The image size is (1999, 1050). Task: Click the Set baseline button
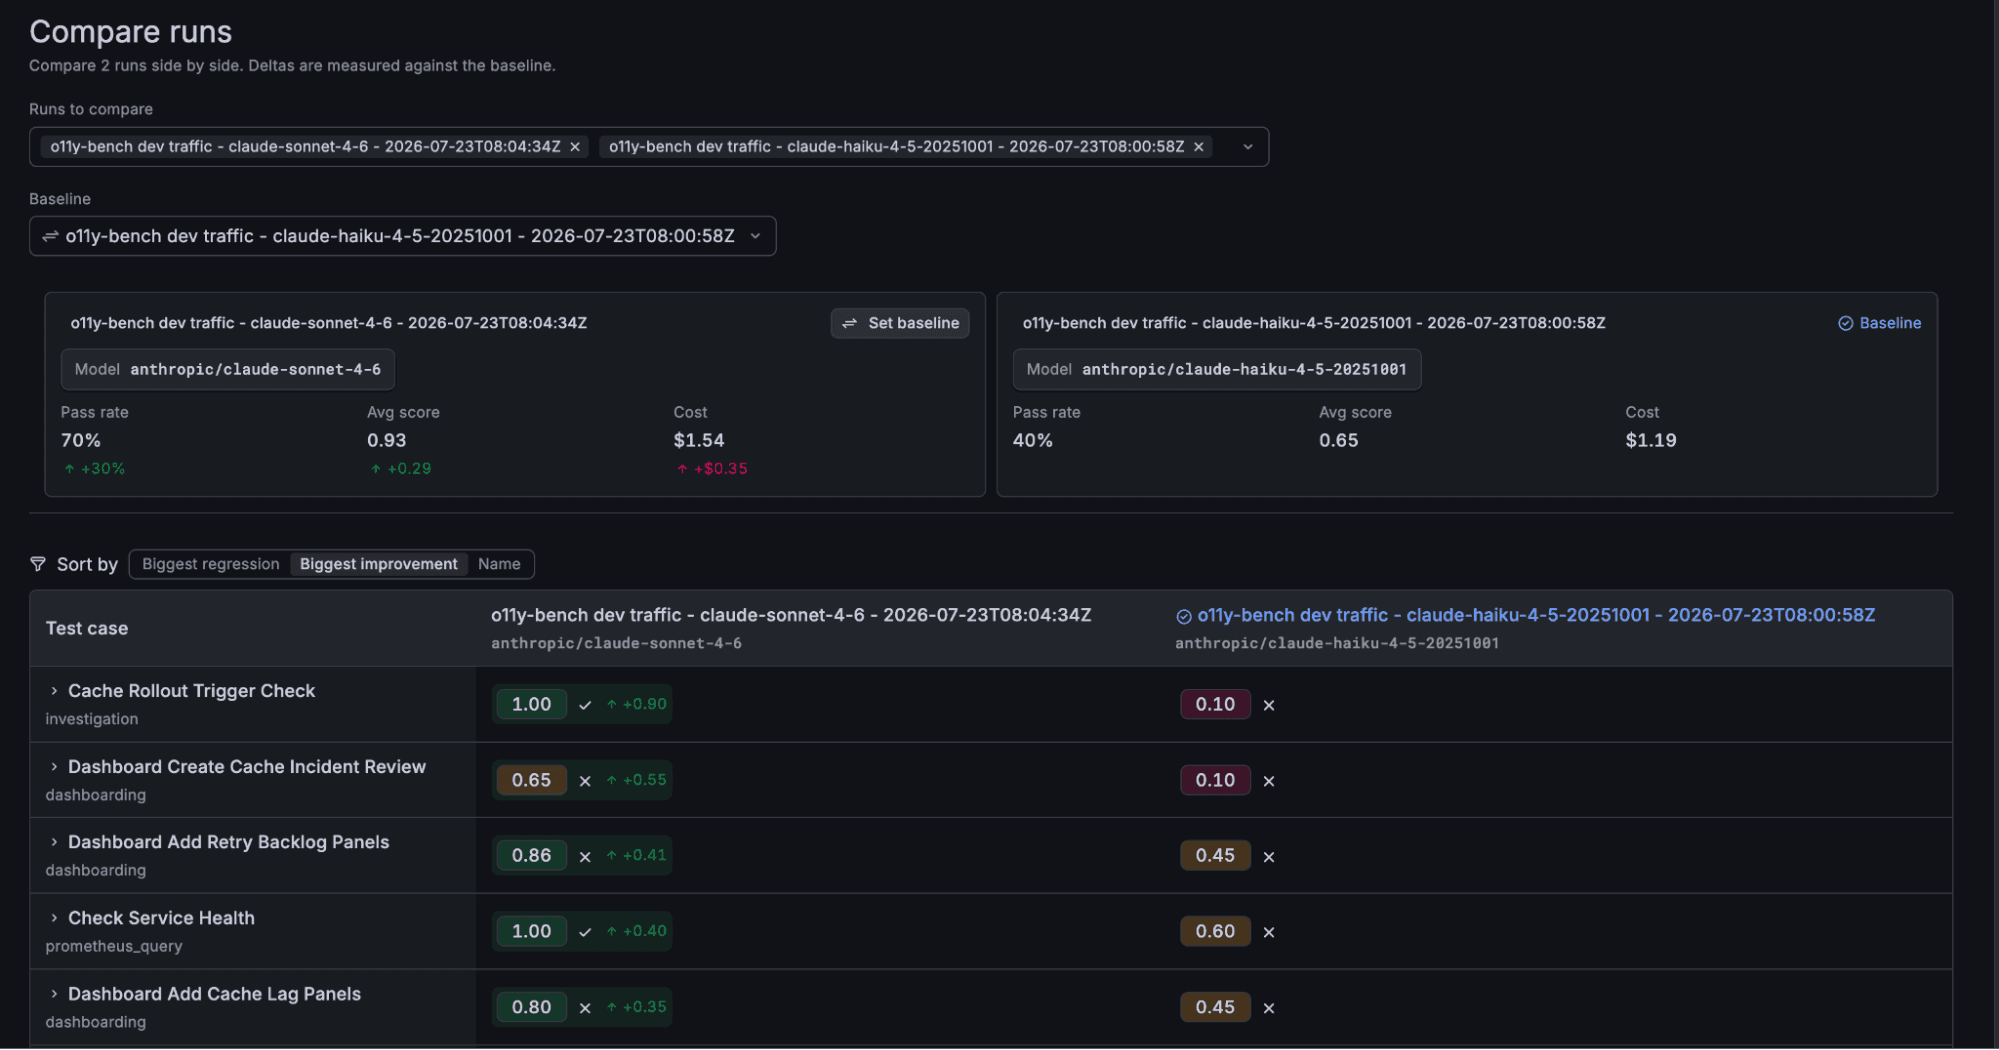[900, 323]
